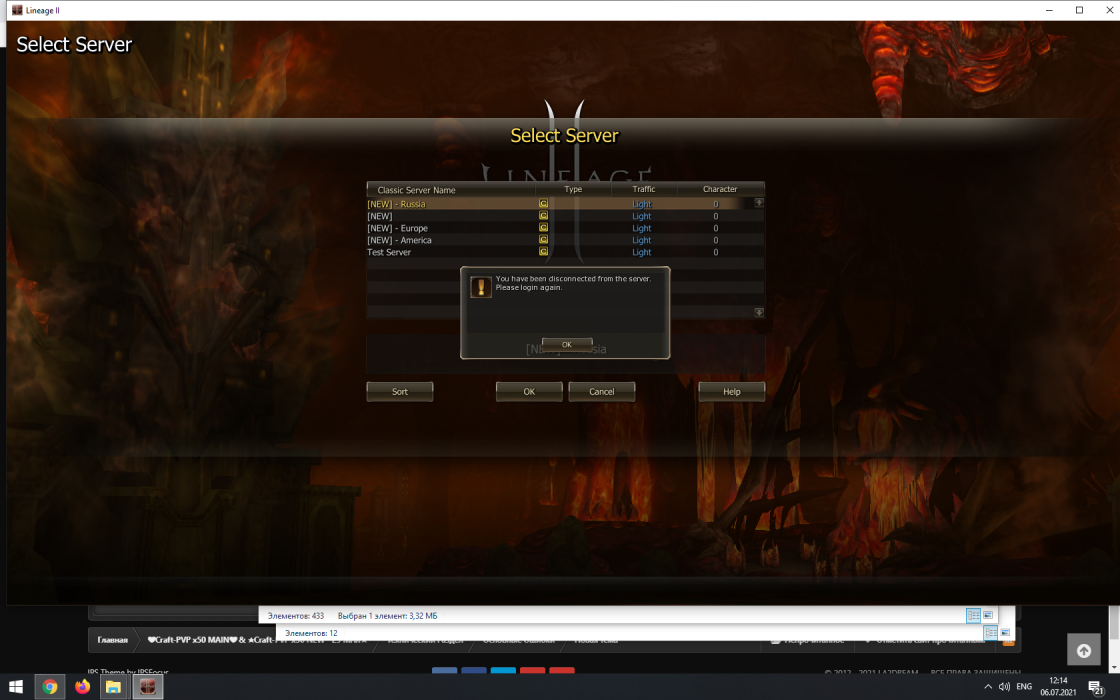Click the type icon for [NEW] - Russia
This screenshot has height=700, width=1120.
544,204
